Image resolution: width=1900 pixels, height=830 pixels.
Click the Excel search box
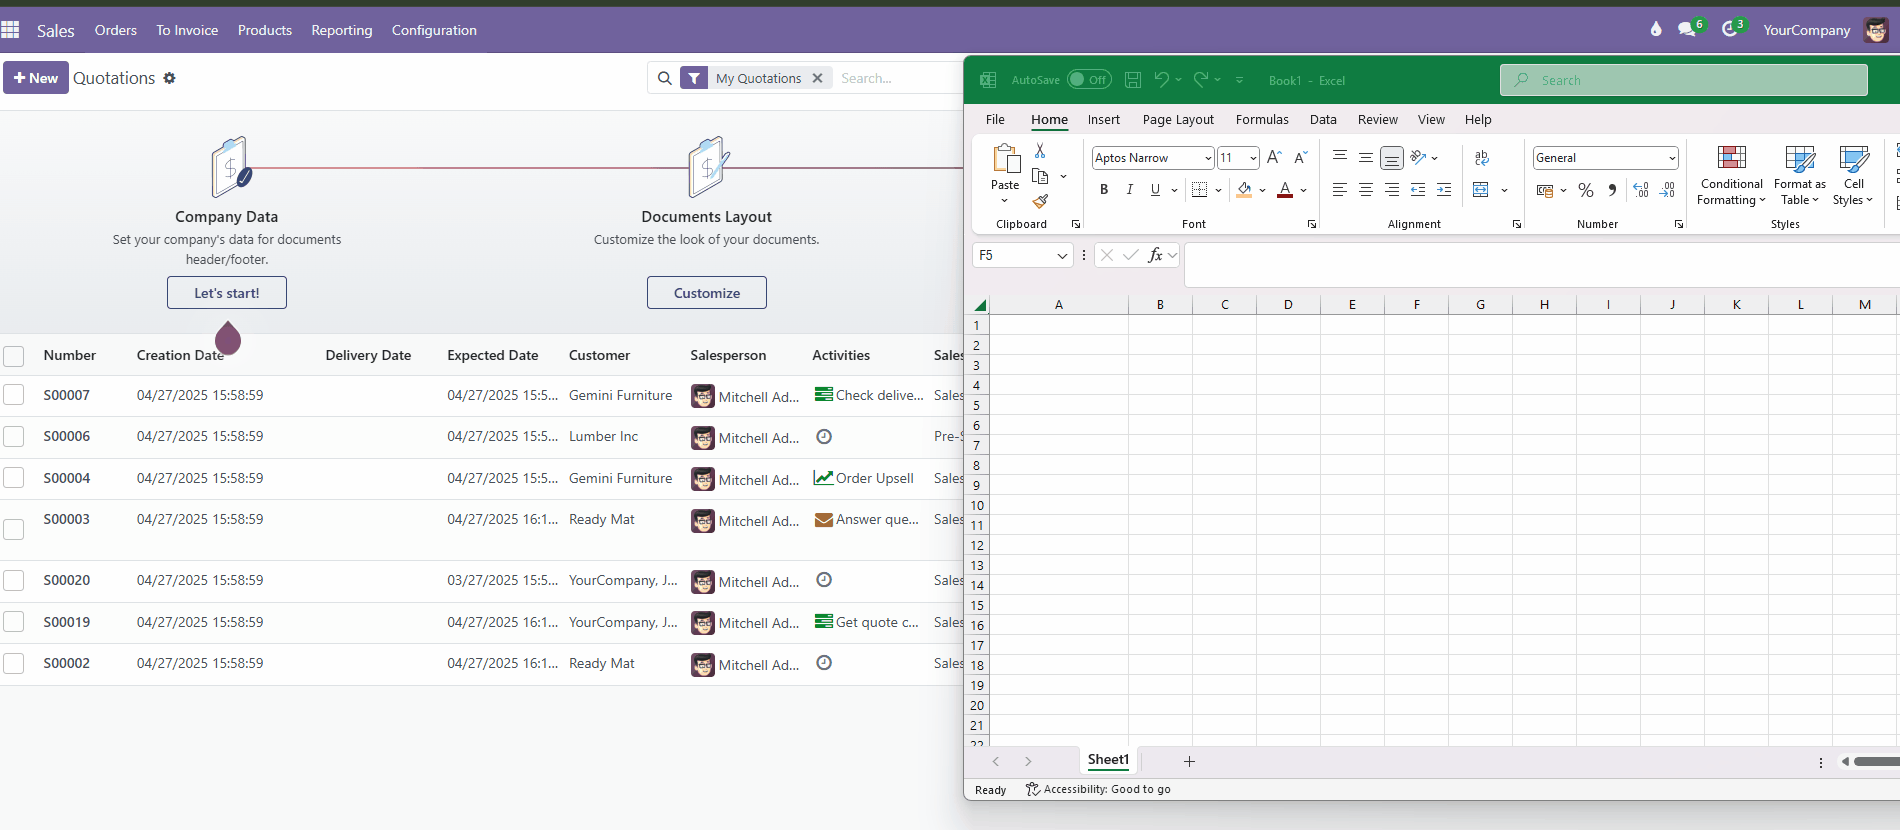[1684, 80]
